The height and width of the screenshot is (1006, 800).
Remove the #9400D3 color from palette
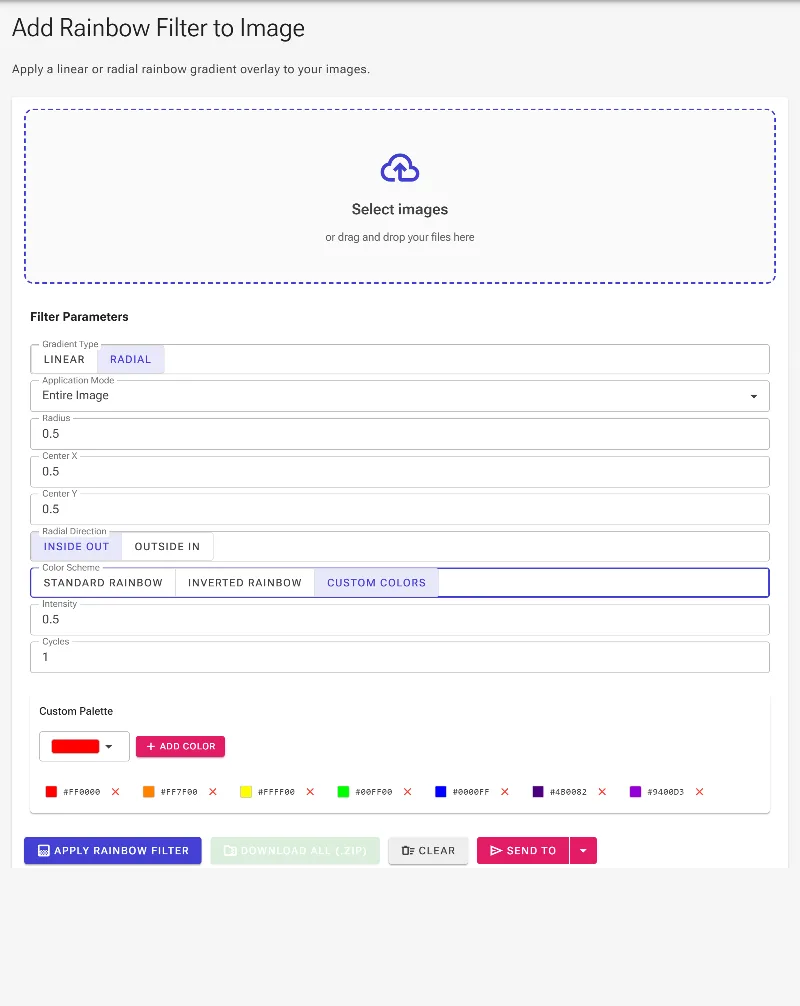[700, 792]
